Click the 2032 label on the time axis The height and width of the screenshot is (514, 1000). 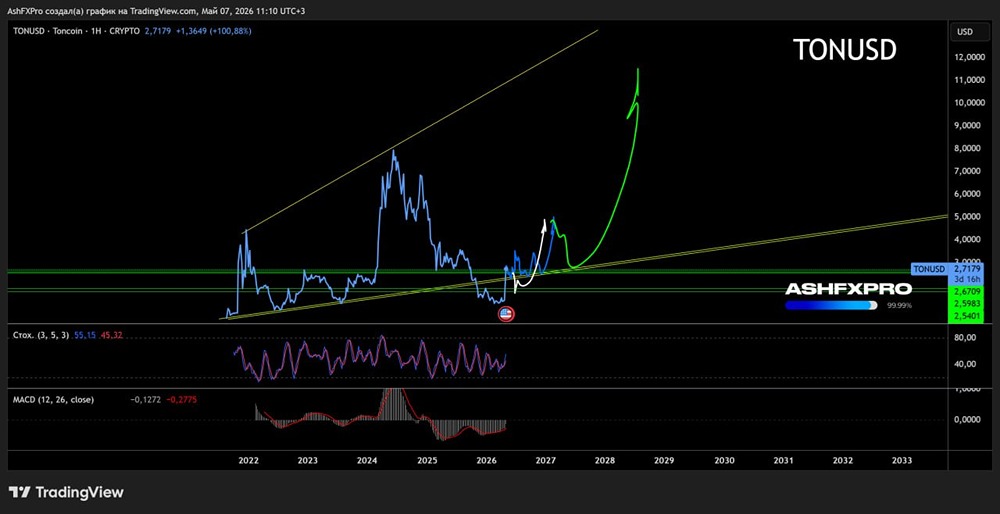pyautogui.click(x=842, y=460)
